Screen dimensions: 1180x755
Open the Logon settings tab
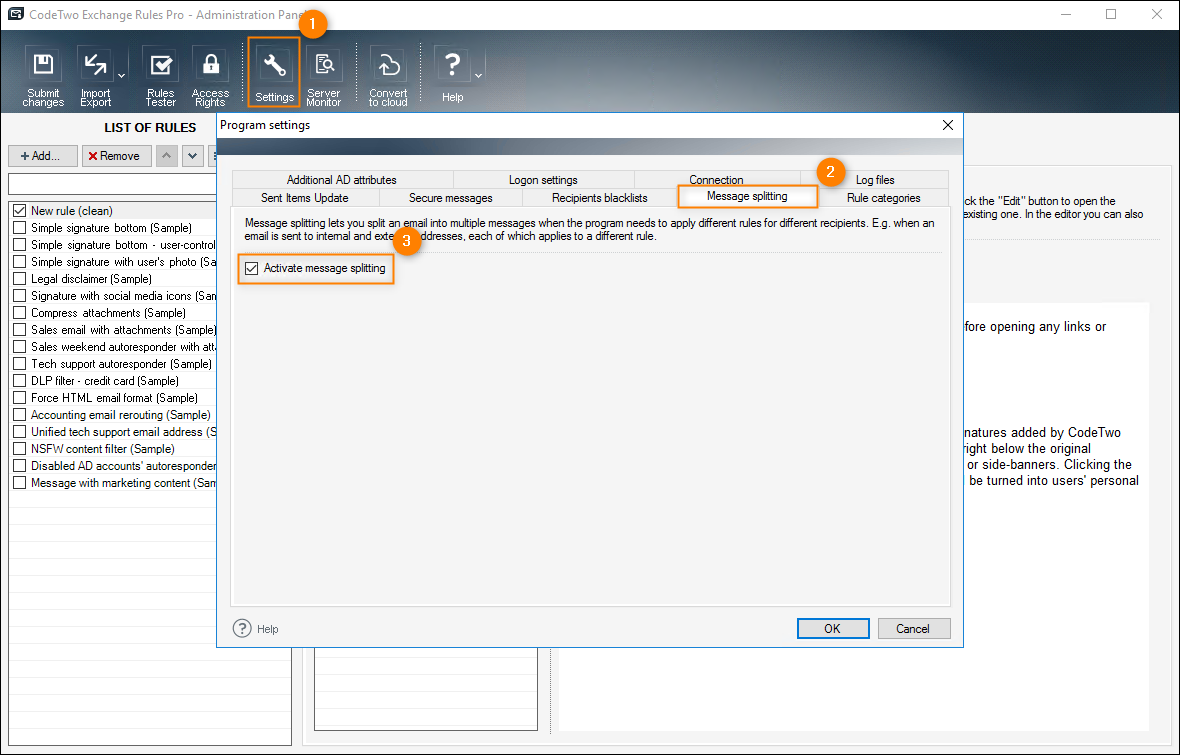pos(543,180)
